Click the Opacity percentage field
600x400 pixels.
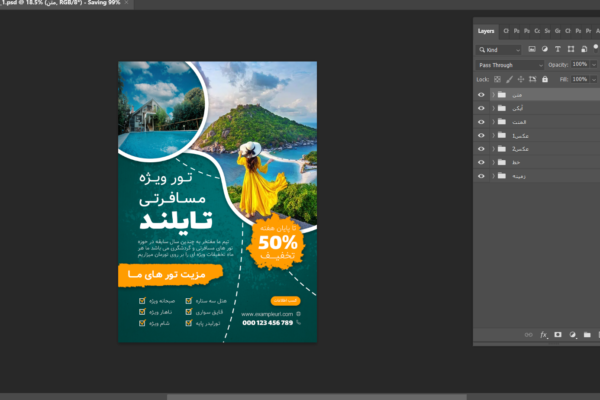tap(580, 65)
